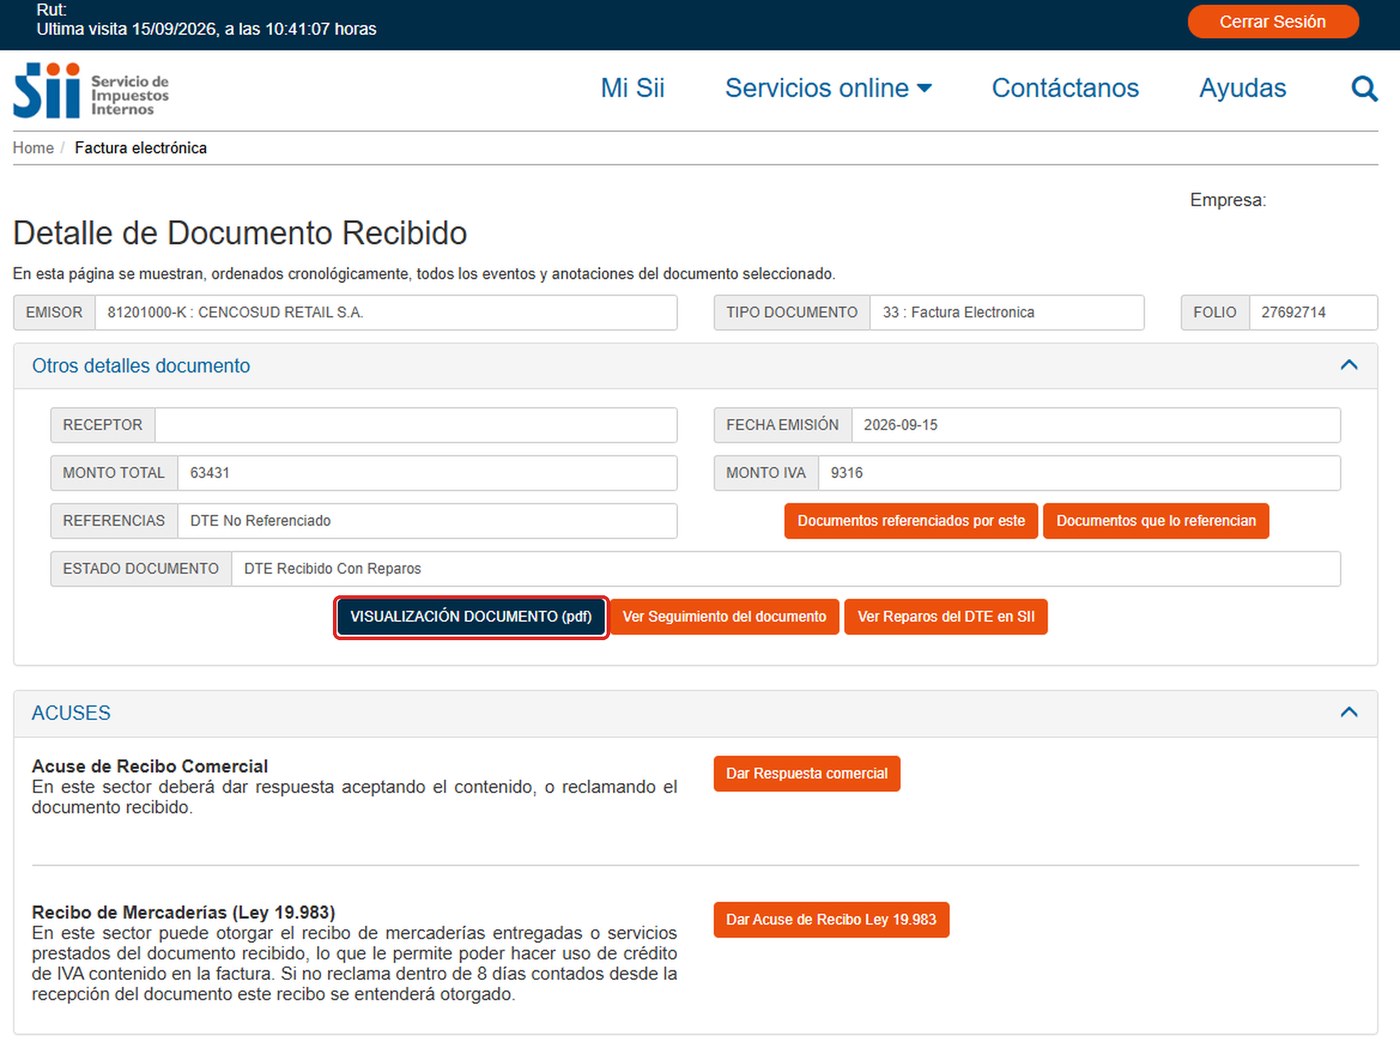Click the empty RECEPTOR field
This screenshot has height=1042, width=1400.
pos(416,425)
